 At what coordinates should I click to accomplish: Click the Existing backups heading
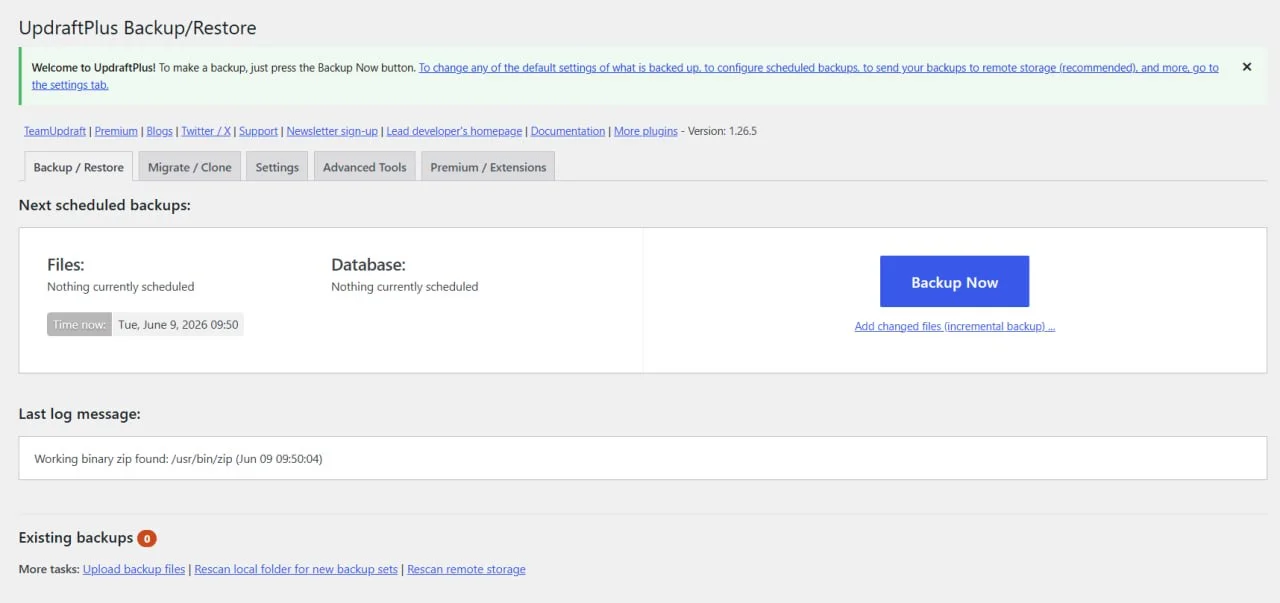tap(76, 538)
